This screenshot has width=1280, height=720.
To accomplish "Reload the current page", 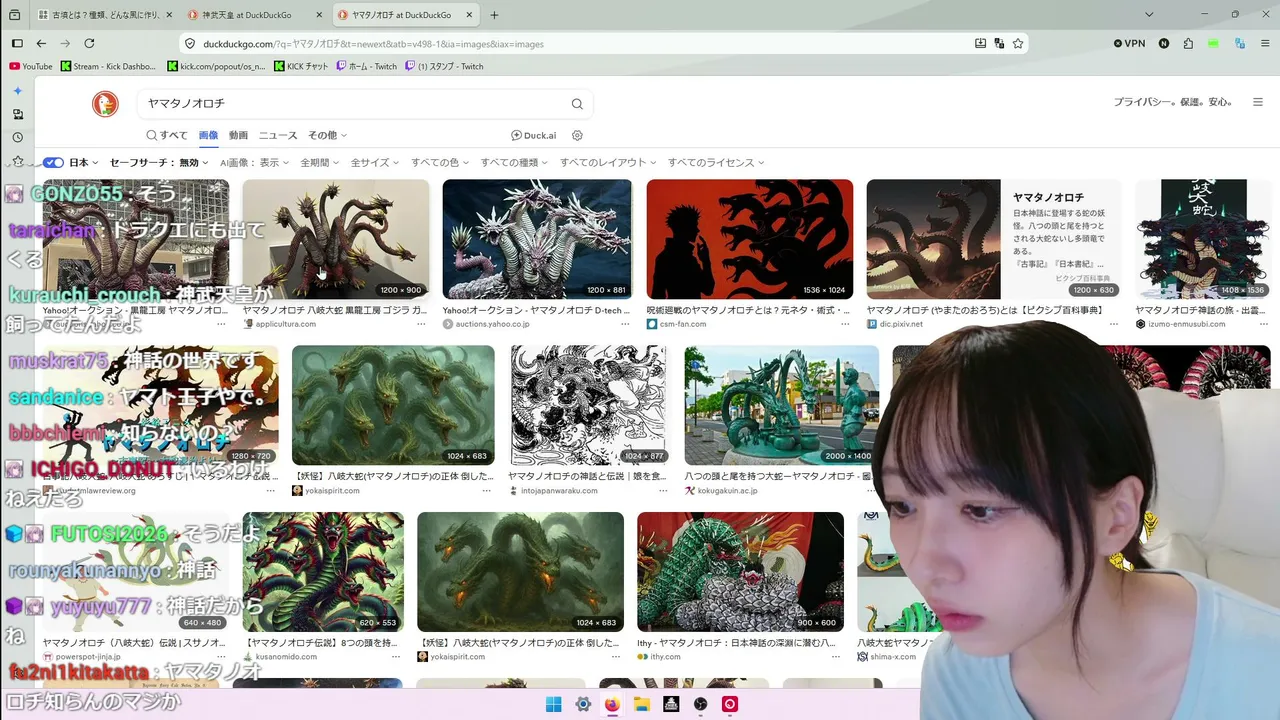I will (89, 43).
